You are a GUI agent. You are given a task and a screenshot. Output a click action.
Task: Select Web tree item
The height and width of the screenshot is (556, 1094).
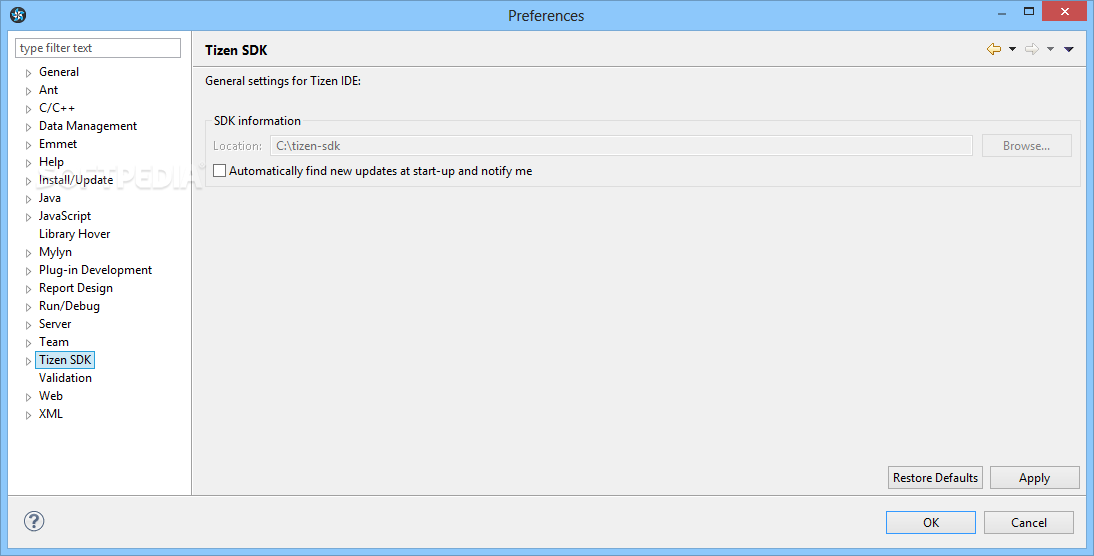click(x=50, y=396)
